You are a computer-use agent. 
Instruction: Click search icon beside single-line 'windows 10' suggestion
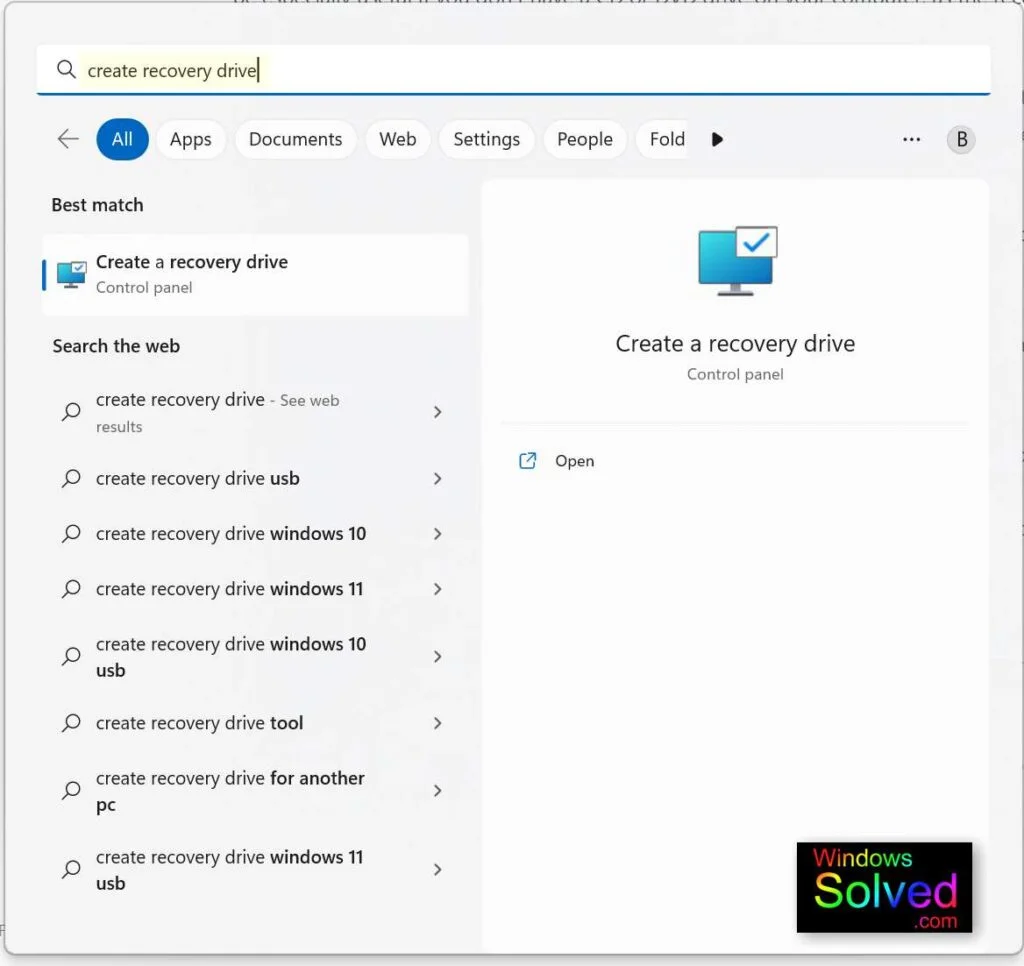[71, 534]
